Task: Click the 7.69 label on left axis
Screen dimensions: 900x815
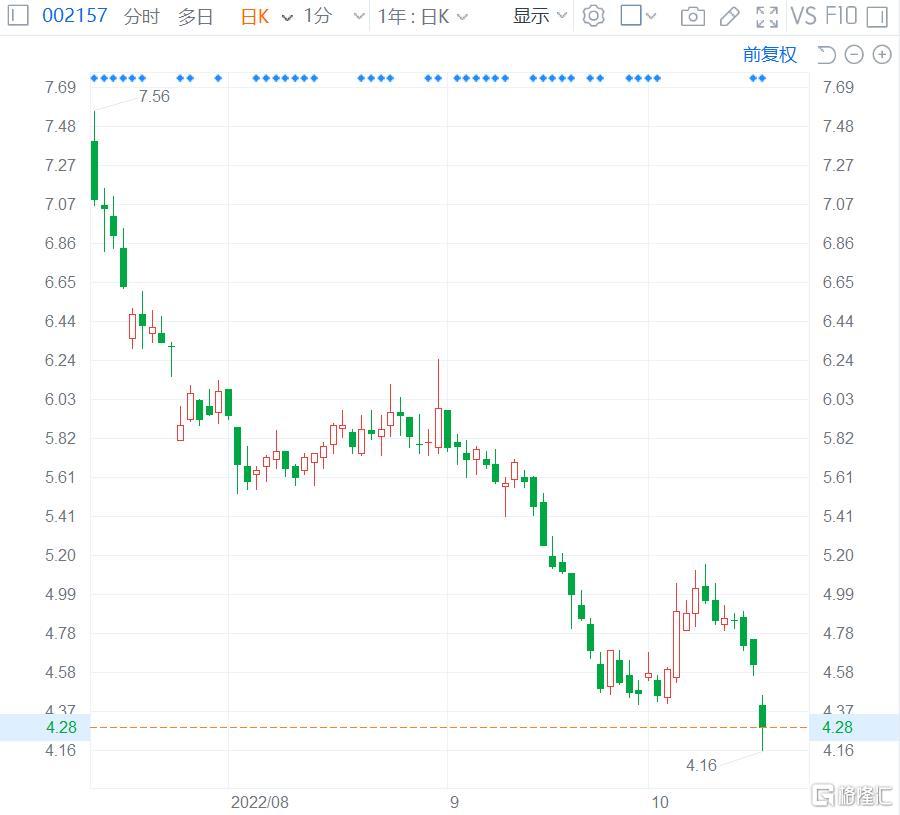Action: 60,87
